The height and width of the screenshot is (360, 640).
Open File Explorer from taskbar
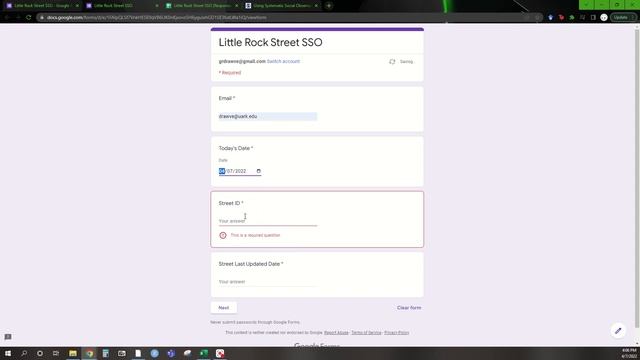tap(73, 353)
